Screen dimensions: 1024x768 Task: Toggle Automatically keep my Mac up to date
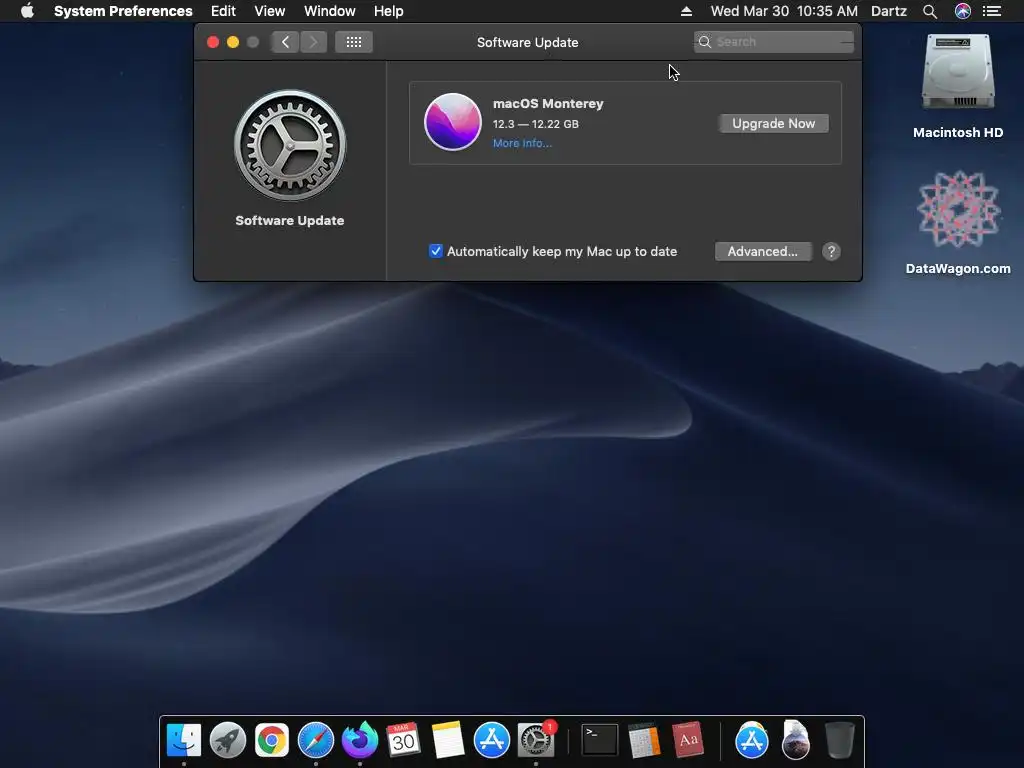(x=436, y=251)
